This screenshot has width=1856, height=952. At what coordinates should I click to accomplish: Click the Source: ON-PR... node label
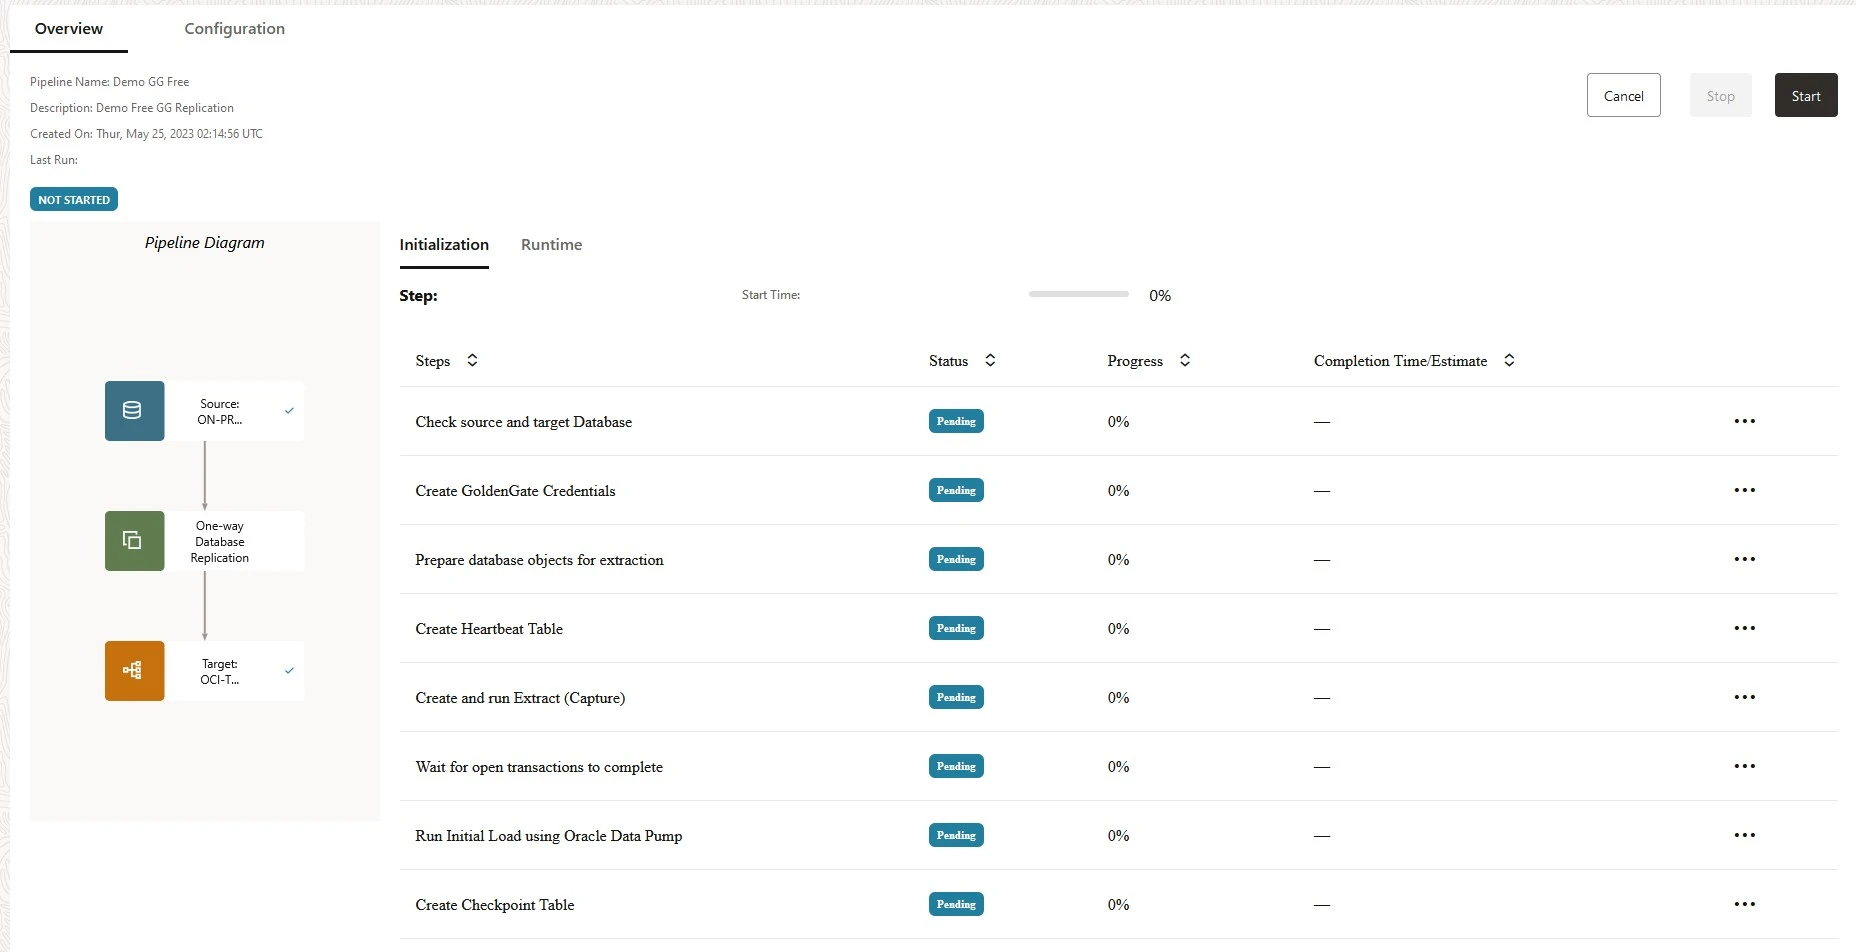pyautogui.click(x=219, y=412)
